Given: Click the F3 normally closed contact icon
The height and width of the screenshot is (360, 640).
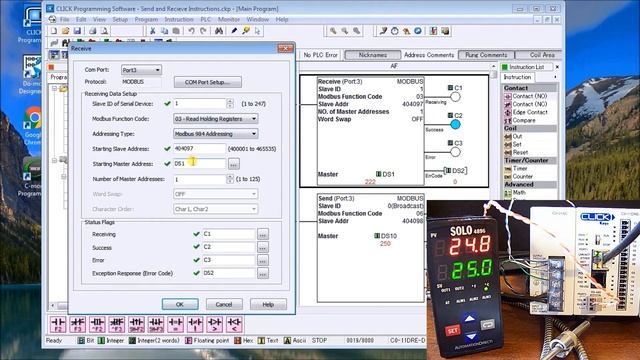Looking at the screenshot, I should point(78,324).
